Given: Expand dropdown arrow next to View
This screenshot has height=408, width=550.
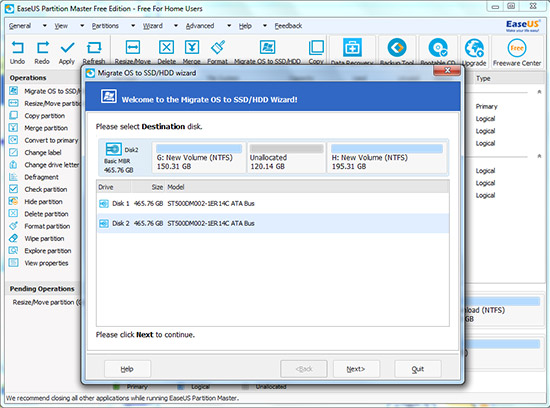Looking at the screenshot, I should pos(82,26).
